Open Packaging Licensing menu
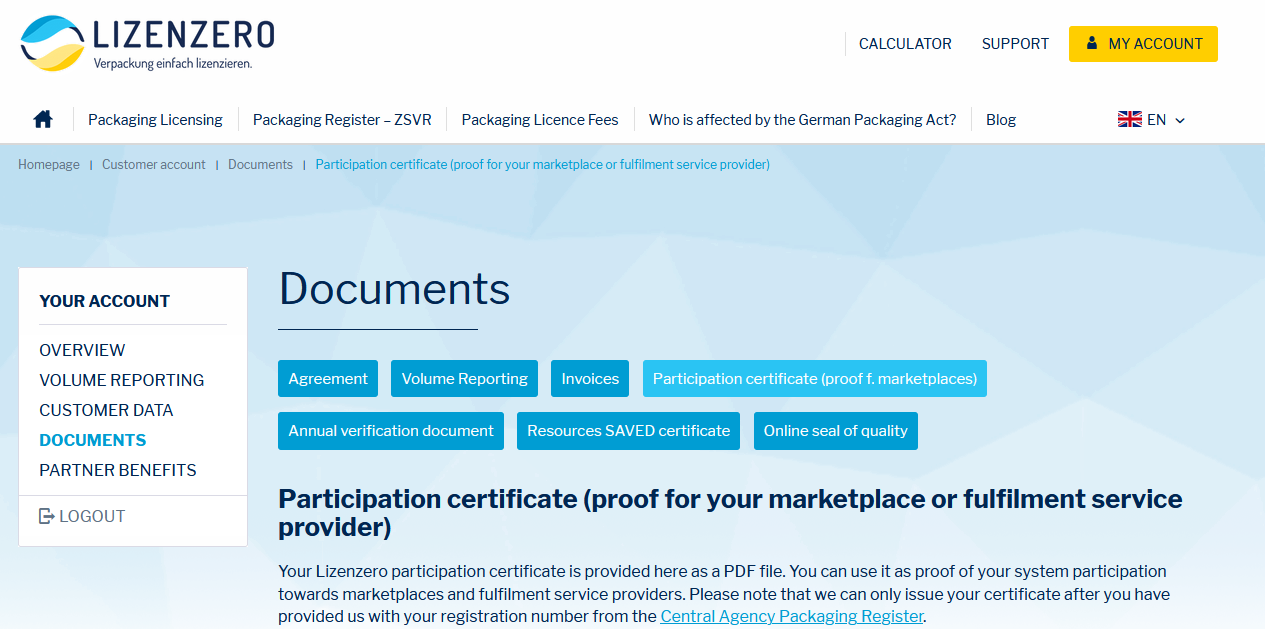The height and width of the screenshot is (629, 1265). click(155, 120)
